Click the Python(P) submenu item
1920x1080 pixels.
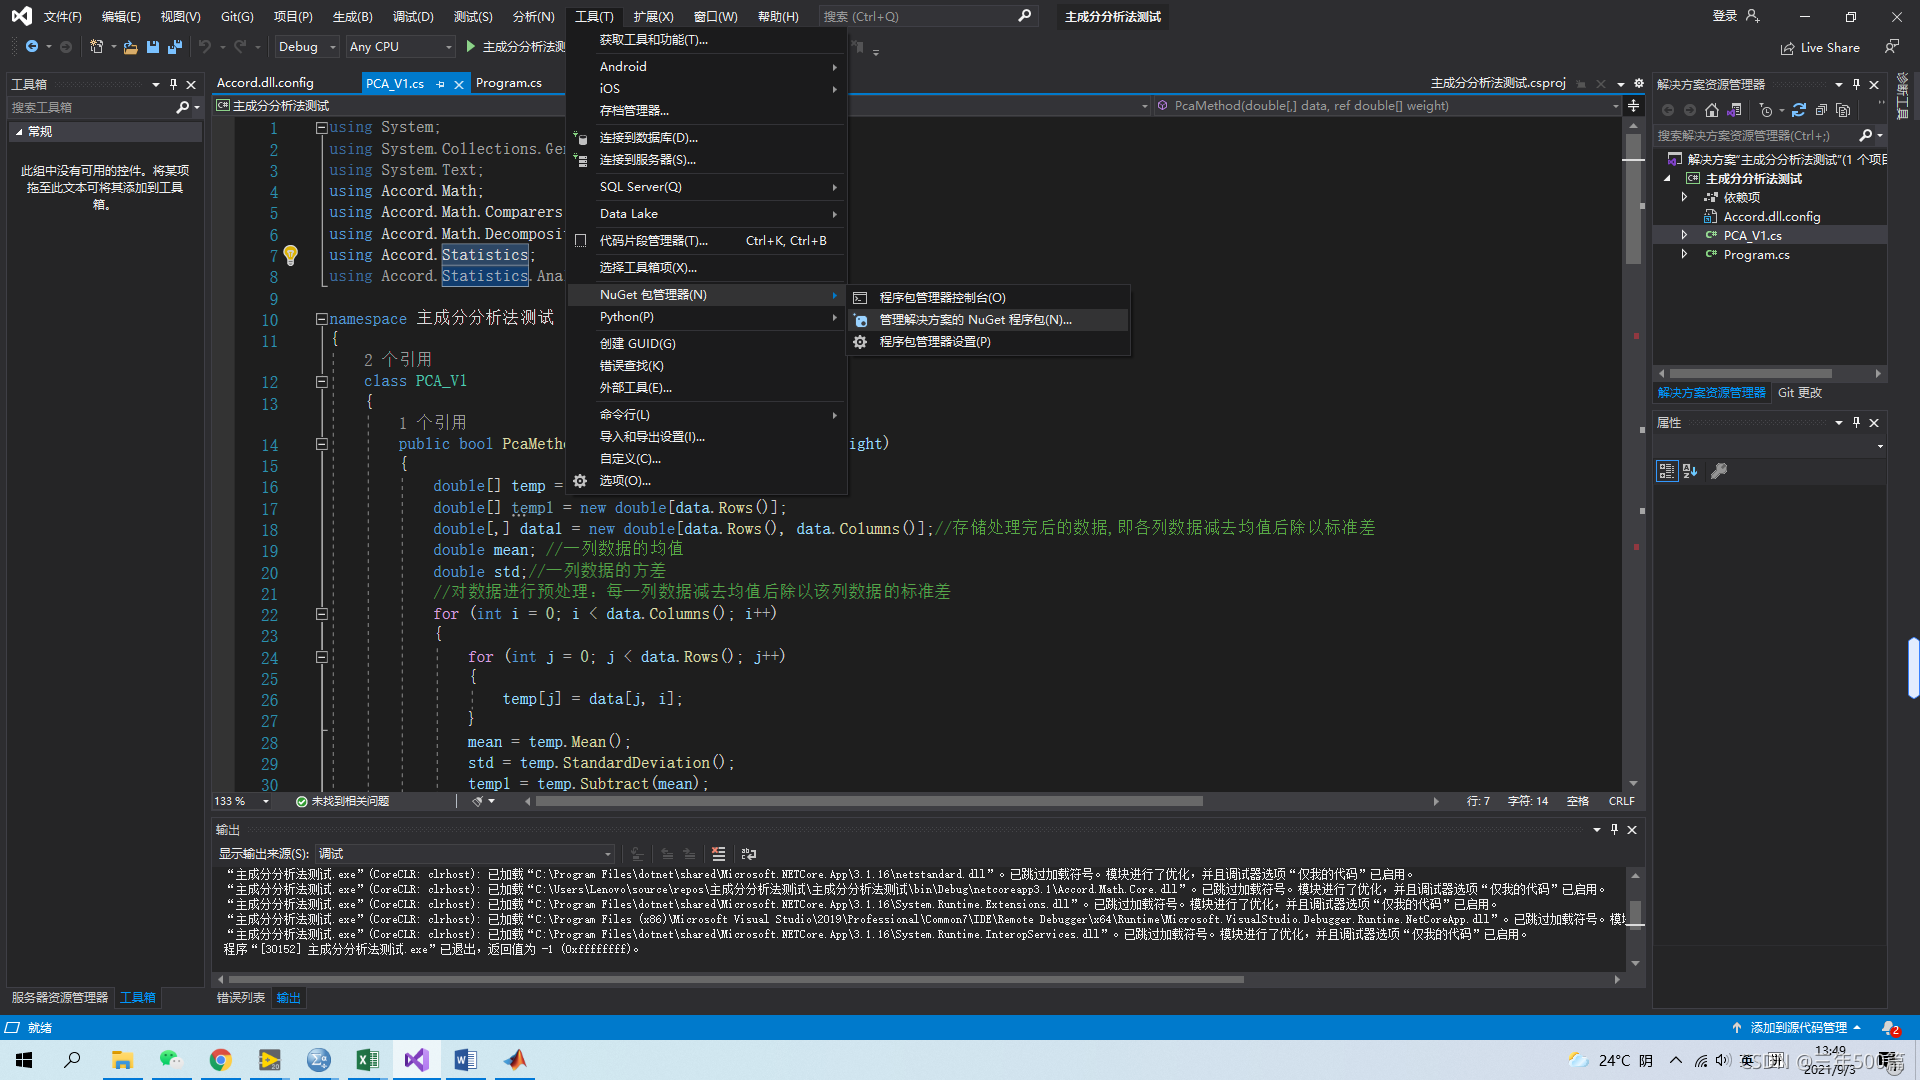click(707, 317)
